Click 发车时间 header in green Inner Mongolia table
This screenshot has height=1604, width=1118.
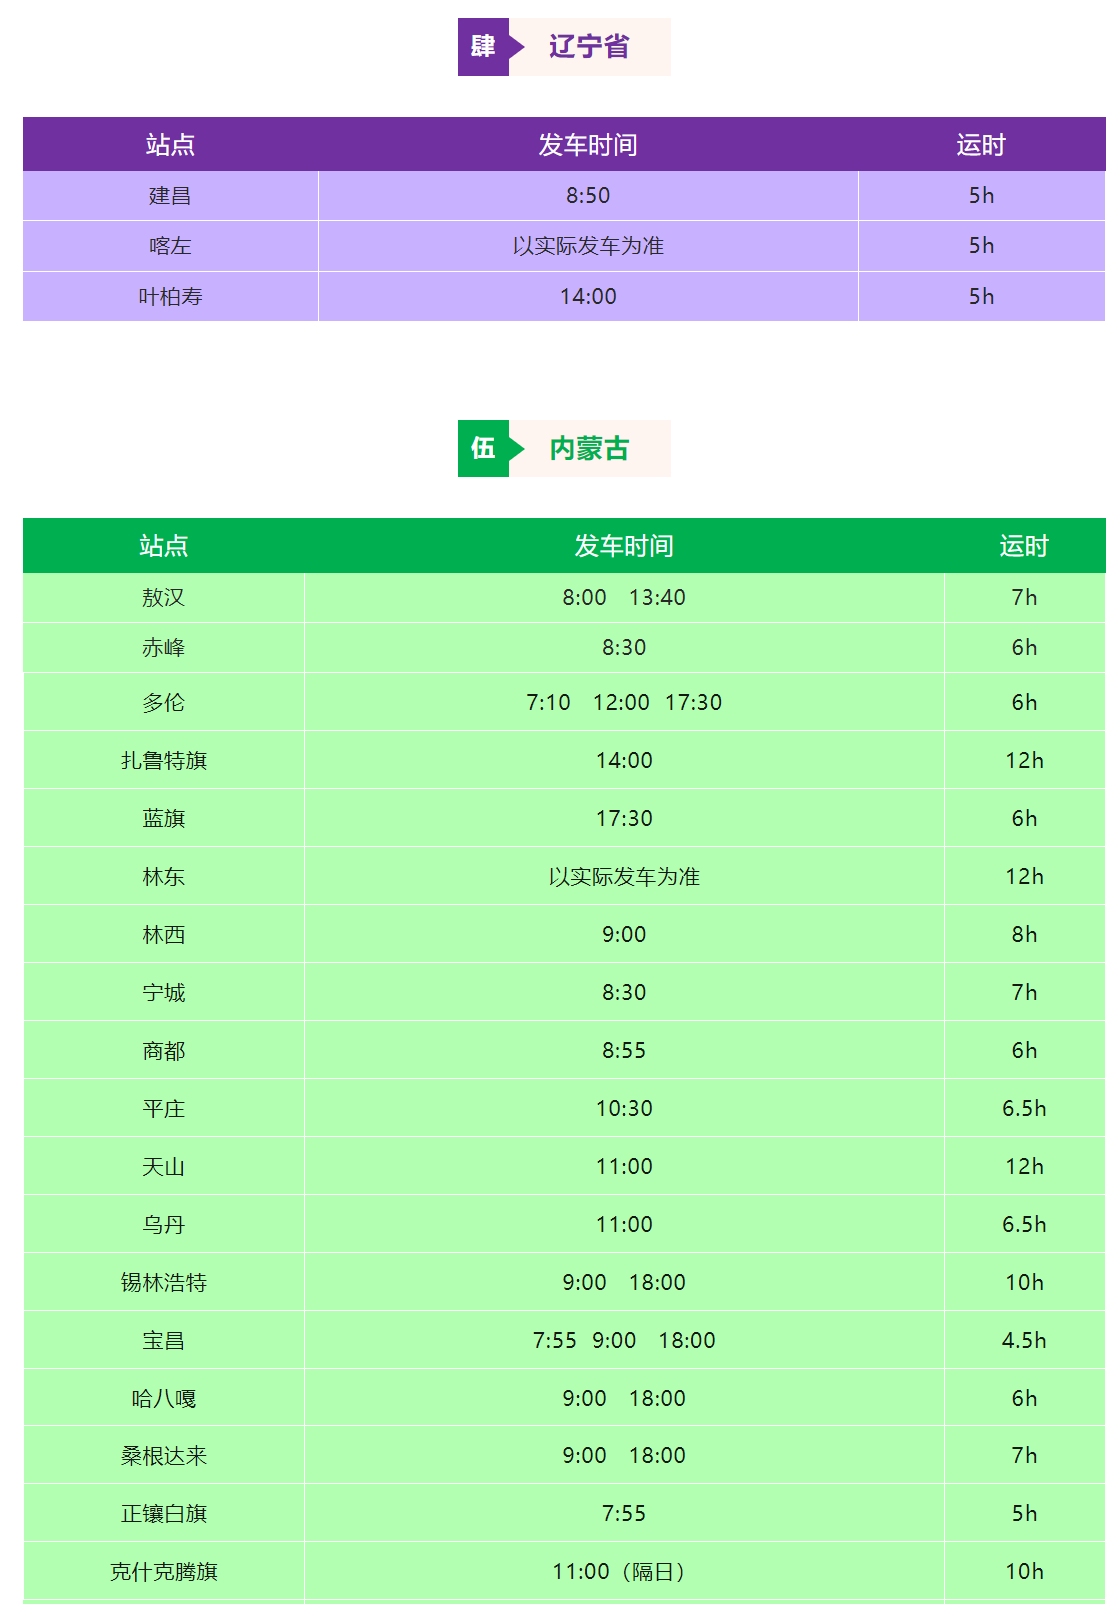(623, 546)
